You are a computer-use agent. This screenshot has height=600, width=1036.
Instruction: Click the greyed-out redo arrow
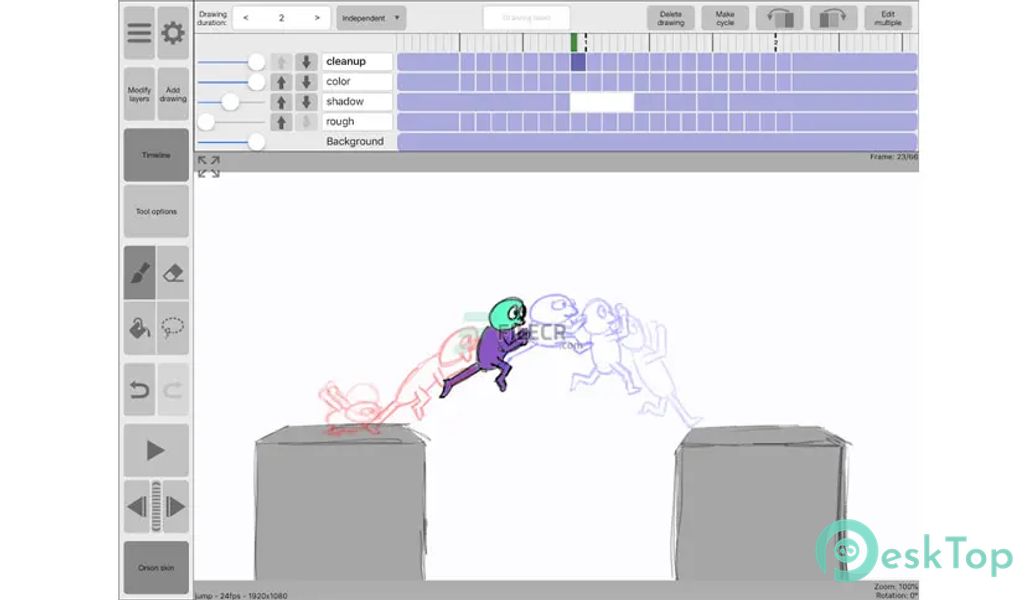tap(173, 390)
